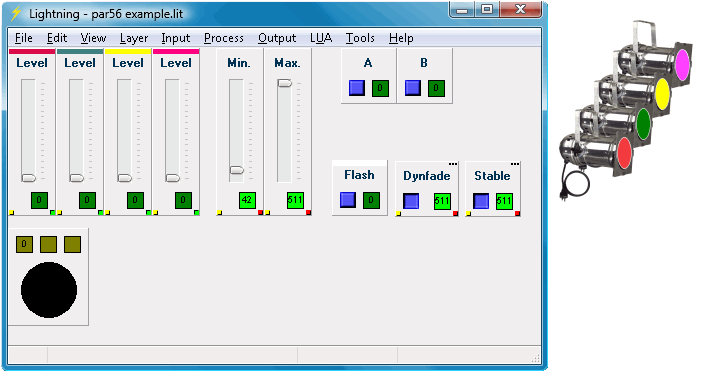Click the third olive box above the circle
Viewport: 727px width, 372px height.
73,244
